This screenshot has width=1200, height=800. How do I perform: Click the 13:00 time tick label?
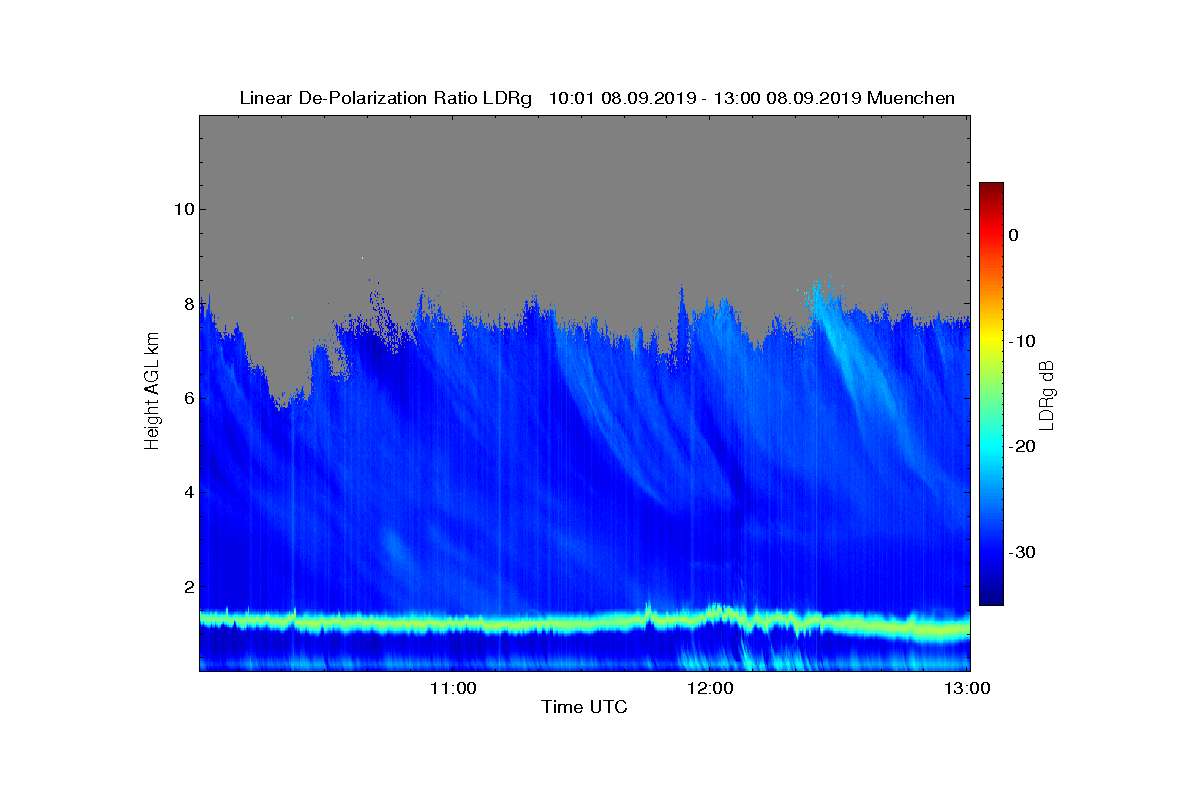coord(968,688)
